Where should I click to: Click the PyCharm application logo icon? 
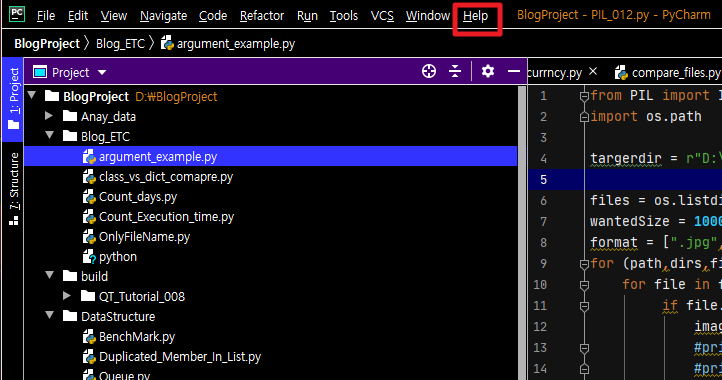(x=17, y=14)
